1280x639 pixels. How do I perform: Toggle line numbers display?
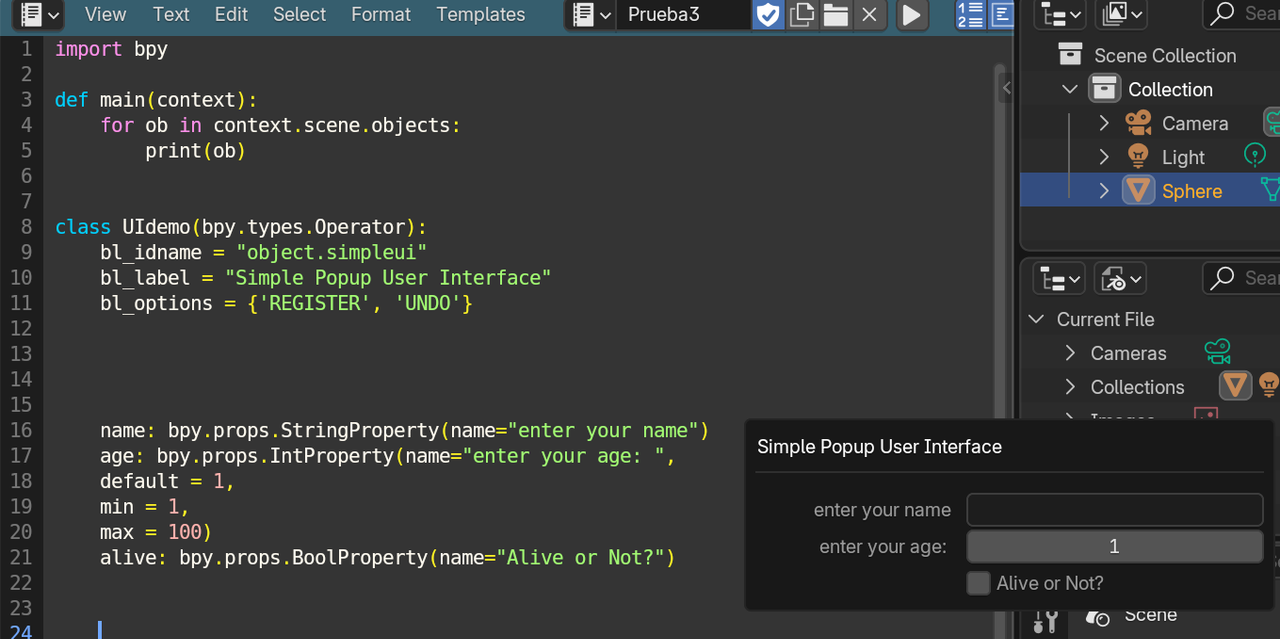(970, 14)
